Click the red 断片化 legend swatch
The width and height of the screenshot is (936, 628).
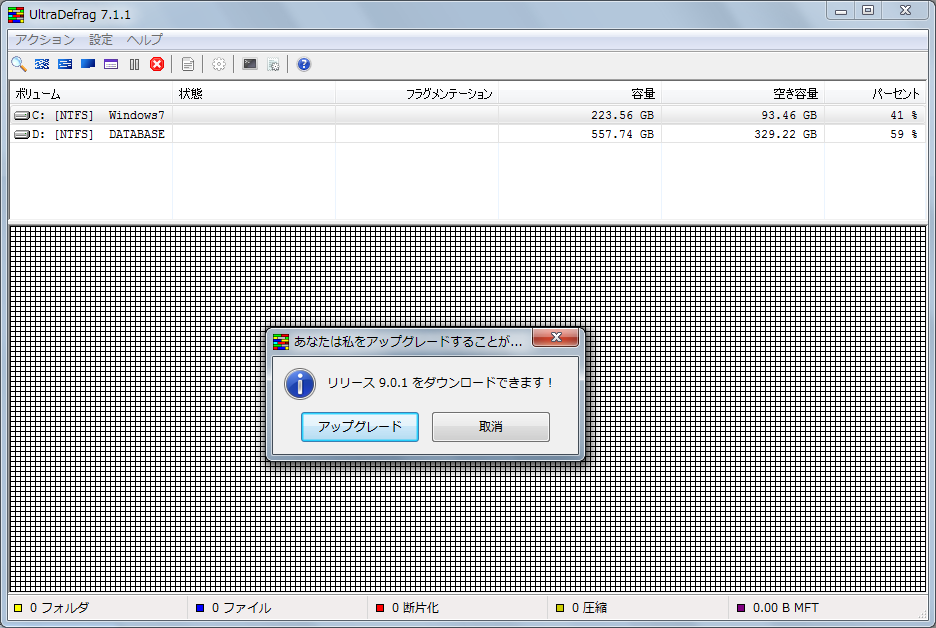(380, 608)
